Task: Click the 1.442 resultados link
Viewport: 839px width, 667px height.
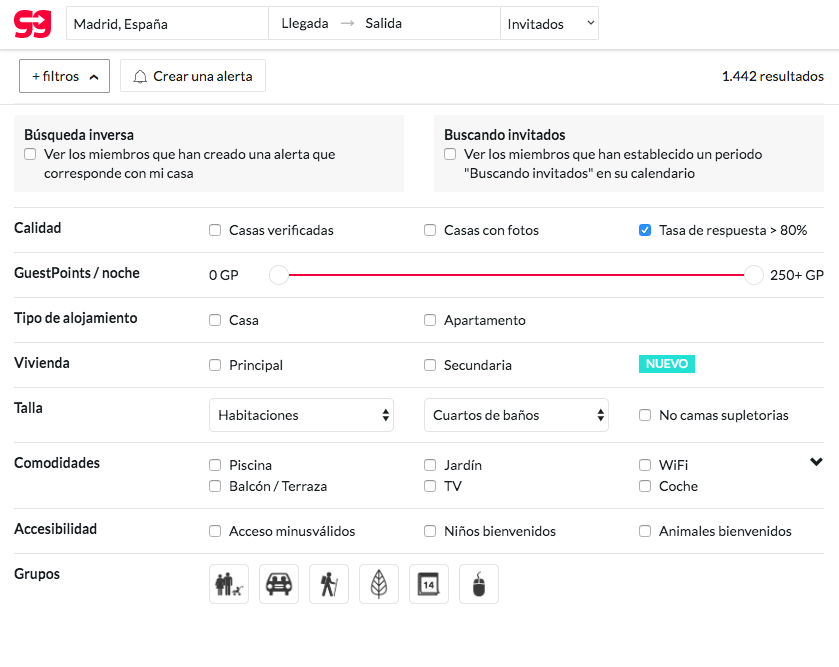Action: 772,75
